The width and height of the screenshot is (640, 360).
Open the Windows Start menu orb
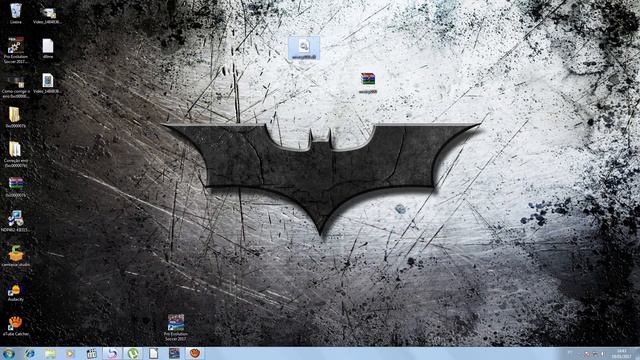pos(9,353)
